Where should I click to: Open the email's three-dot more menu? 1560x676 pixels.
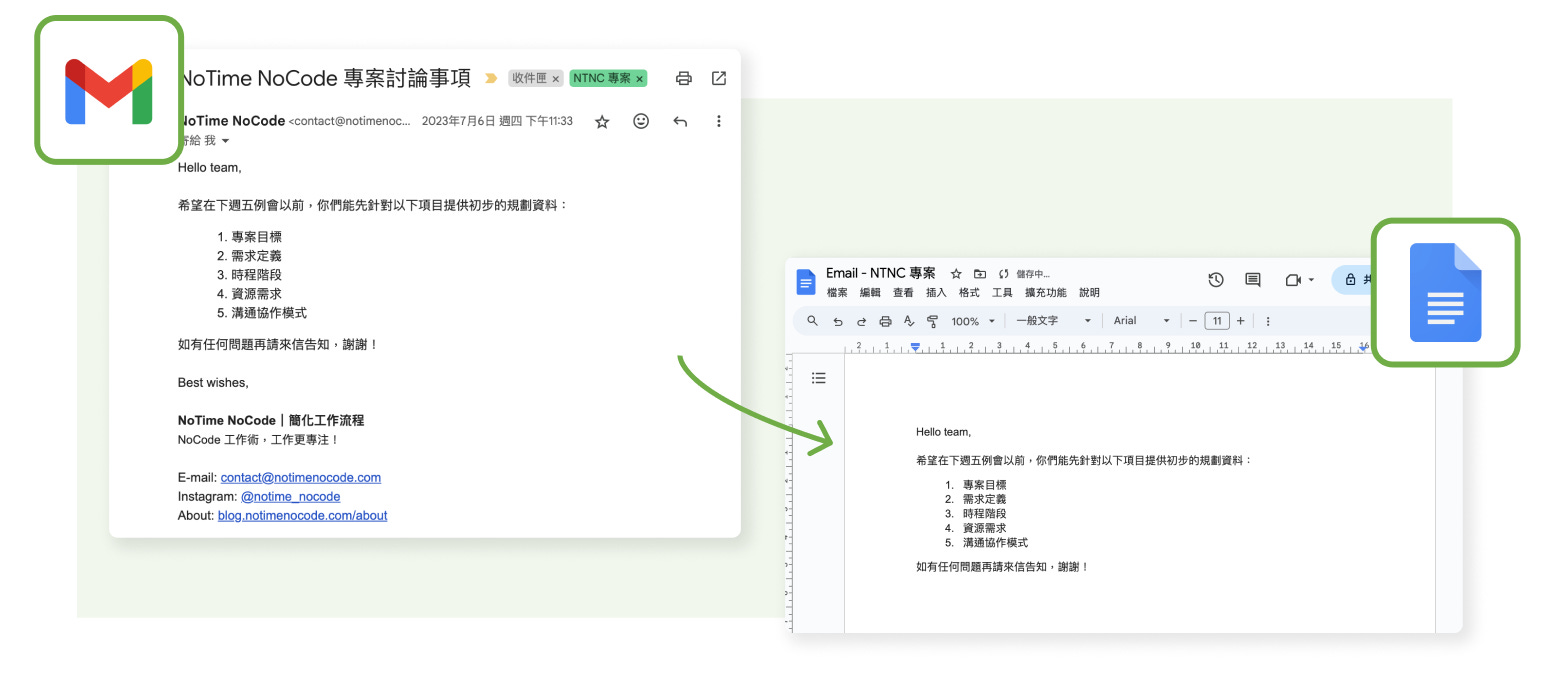(x=719, y=121)
